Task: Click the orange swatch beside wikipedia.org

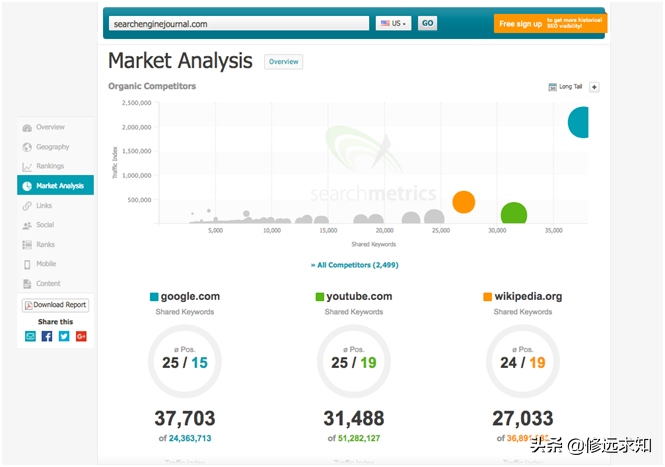Action: pyautogui.click(x=488, y=296)
